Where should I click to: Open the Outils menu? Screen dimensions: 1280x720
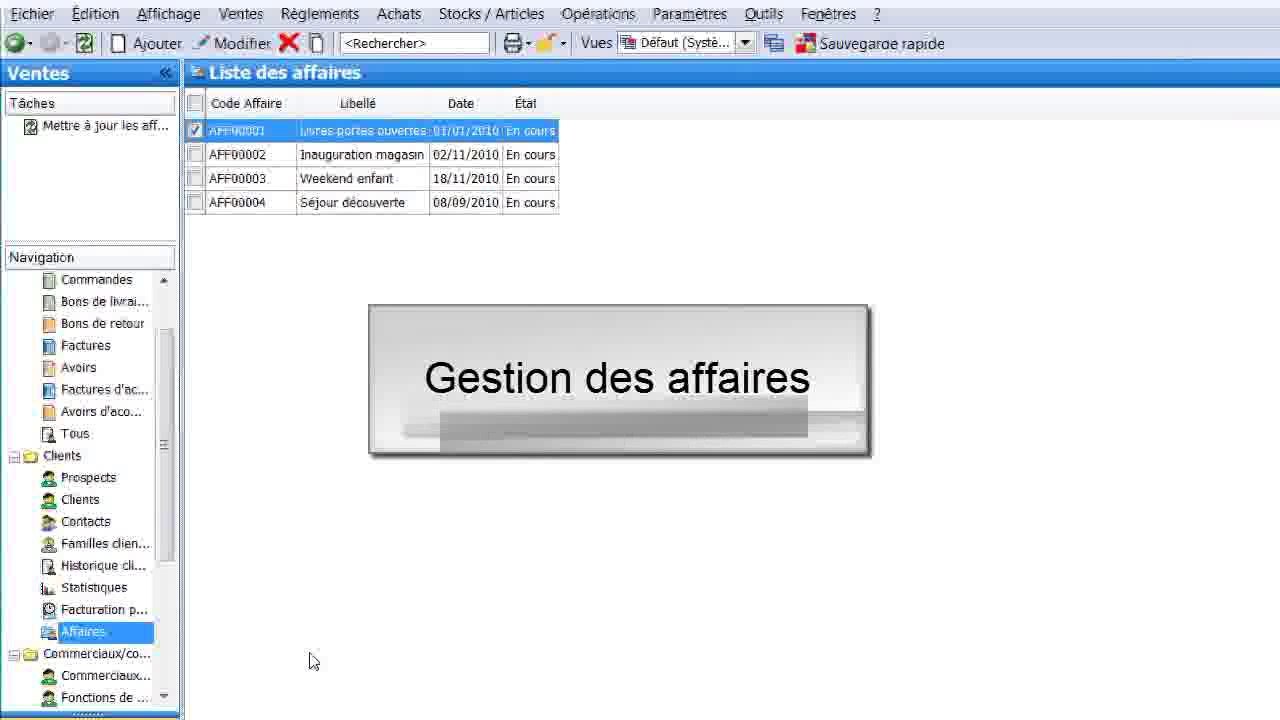click(764, 14)
